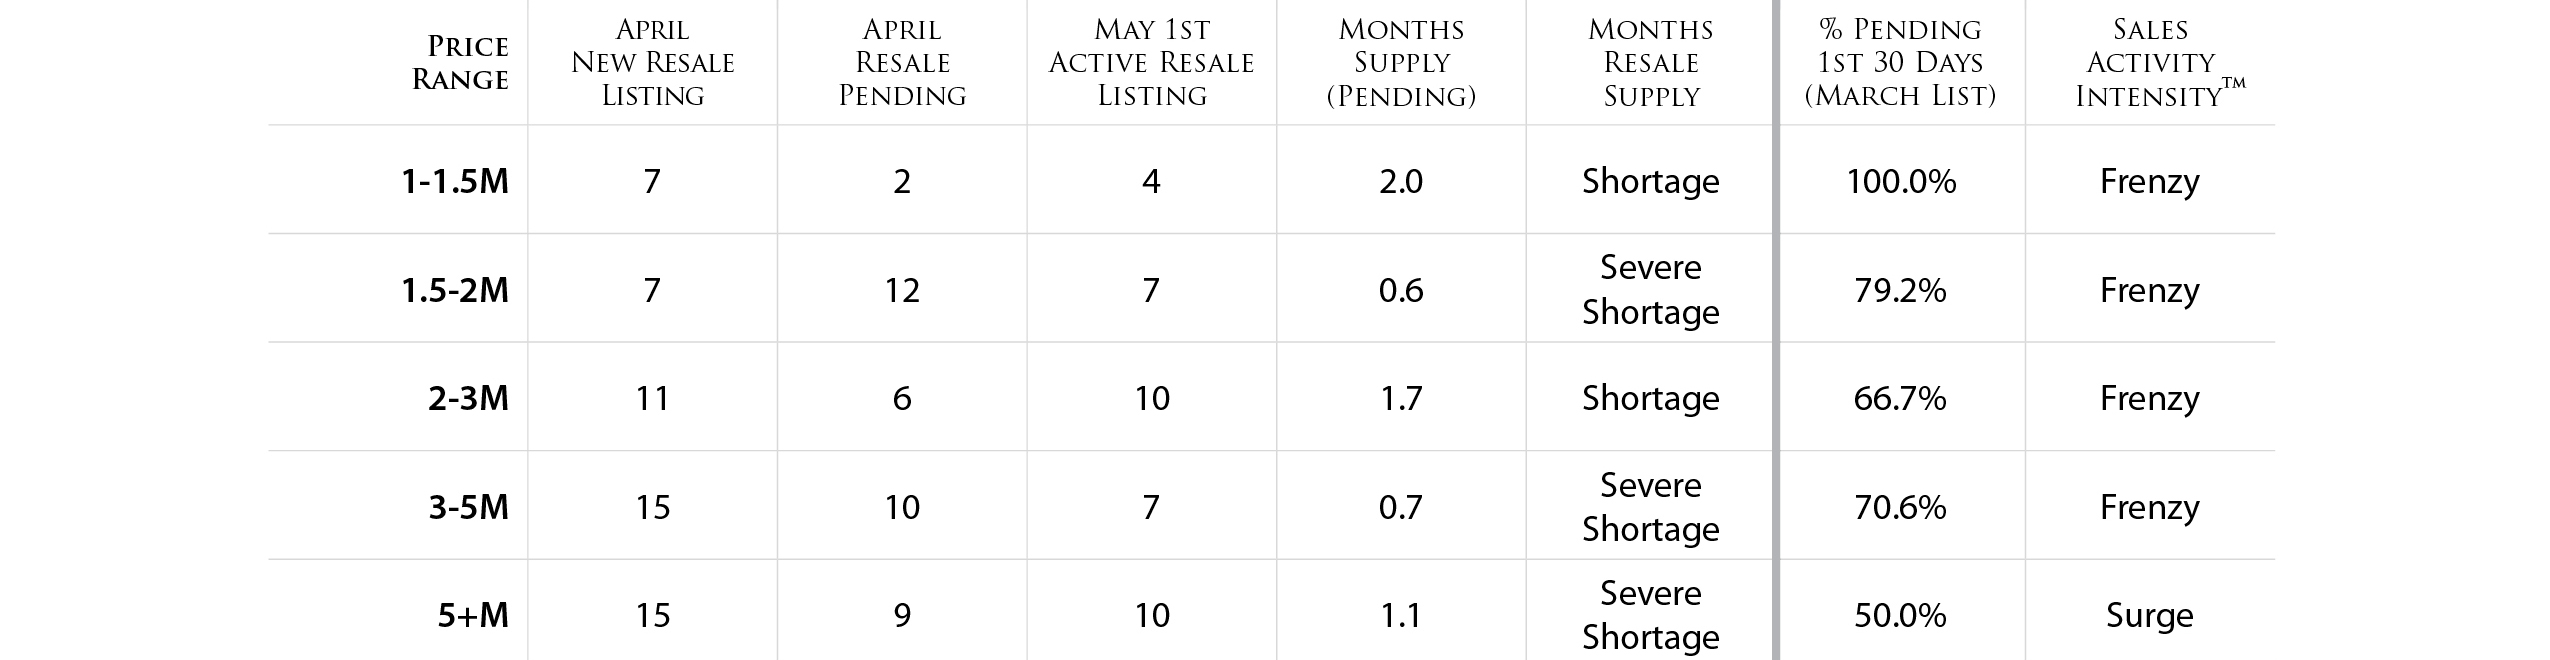Click the April Resale Pending header

pyautogui.click(x=902, y=62)
